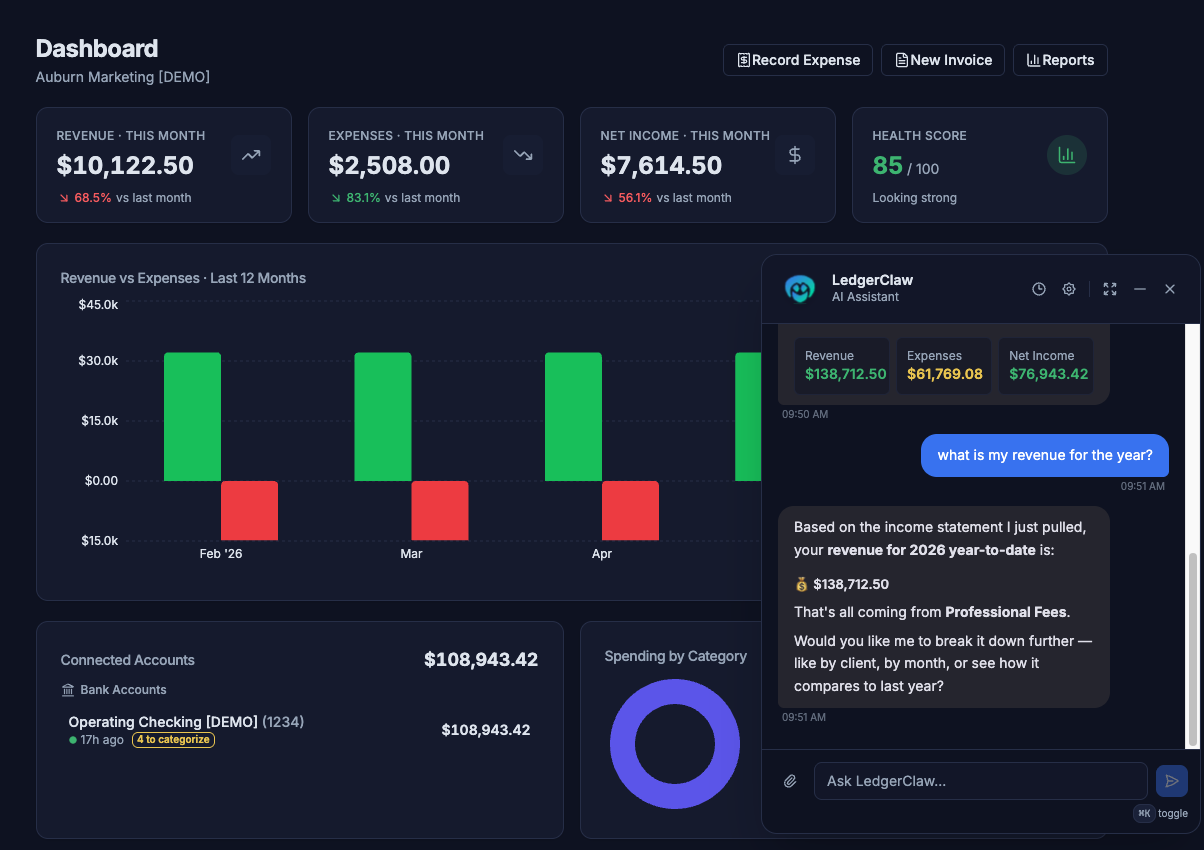Click the Looking strong health label

(x=914, y=198)
